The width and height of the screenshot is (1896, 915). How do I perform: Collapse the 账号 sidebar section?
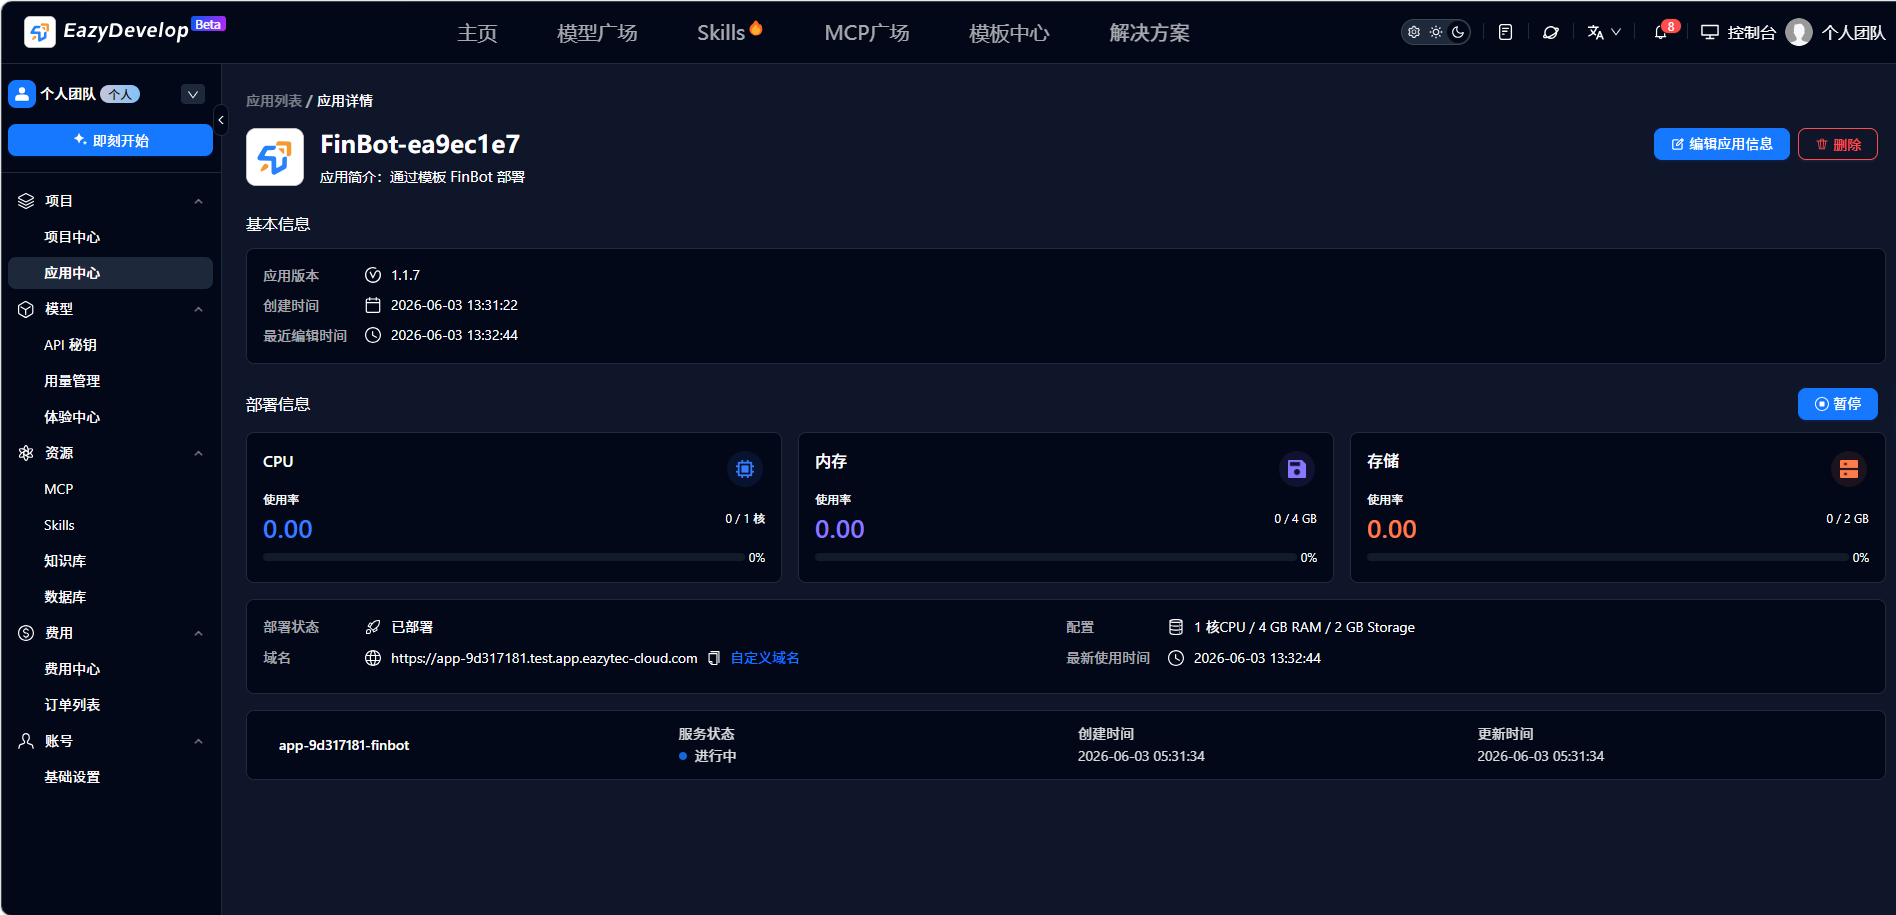click(198, 741)
